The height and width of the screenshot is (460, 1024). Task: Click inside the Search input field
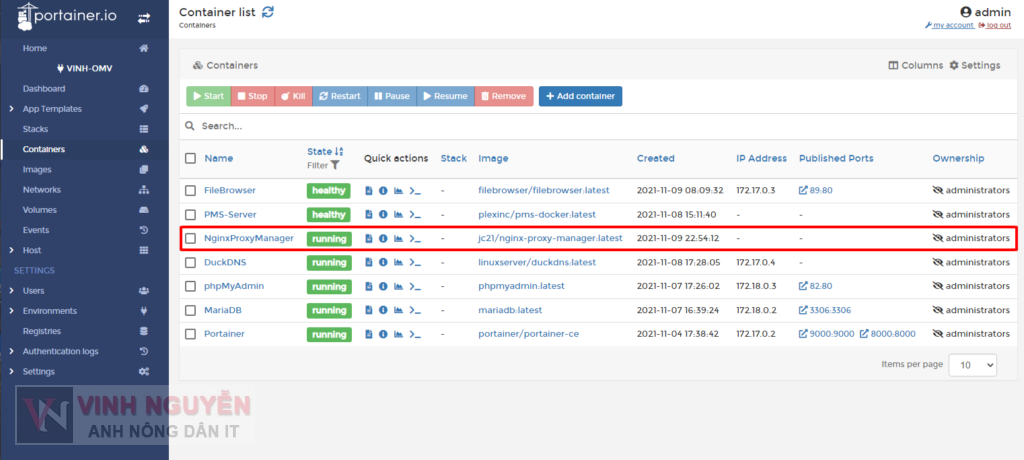(x=598, y=125)
